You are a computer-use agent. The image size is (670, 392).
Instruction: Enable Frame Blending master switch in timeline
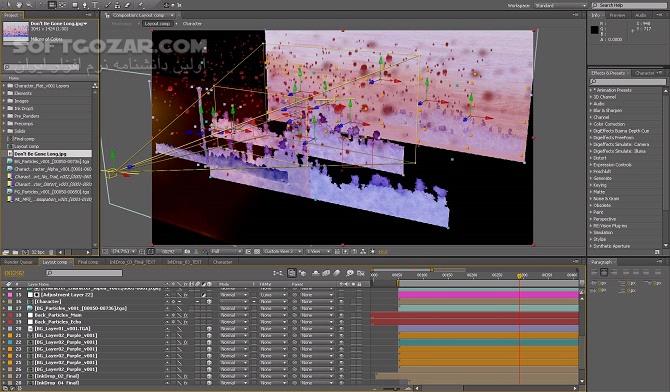(326, 273)
